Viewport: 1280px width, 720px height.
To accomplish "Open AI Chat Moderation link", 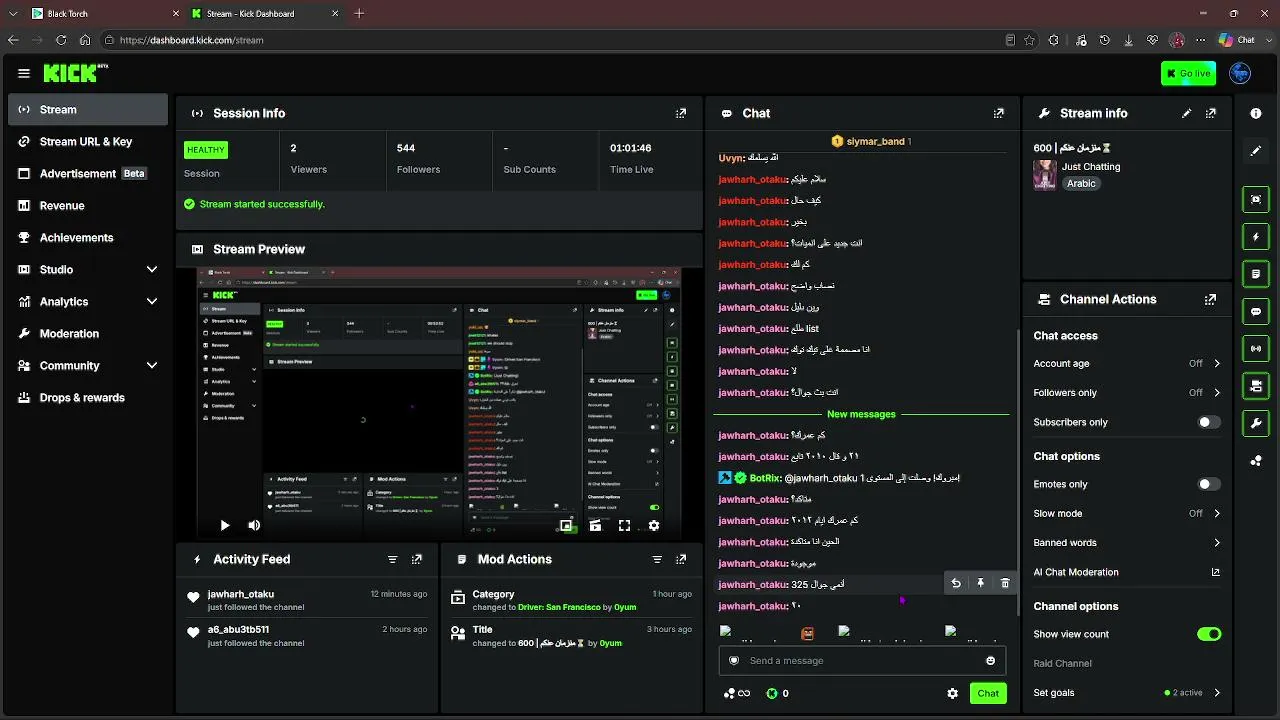I will pyautogui.click(x=1127, y=573).
